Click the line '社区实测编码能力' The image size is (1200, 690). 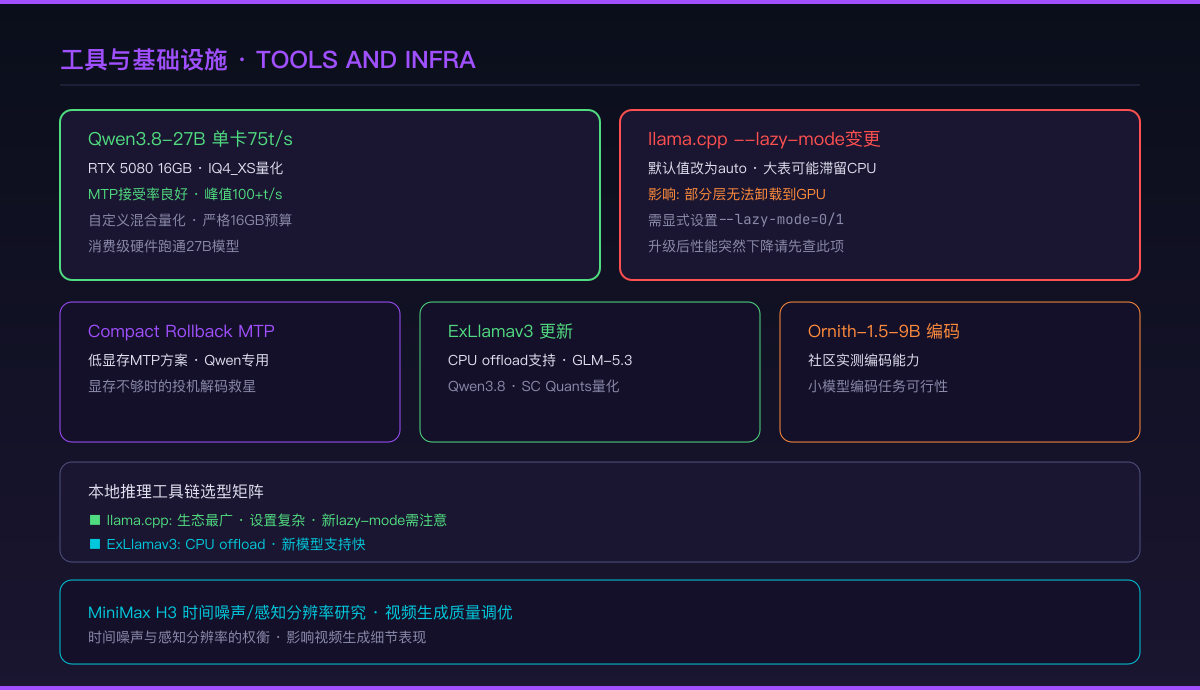[x=864, y=360]
